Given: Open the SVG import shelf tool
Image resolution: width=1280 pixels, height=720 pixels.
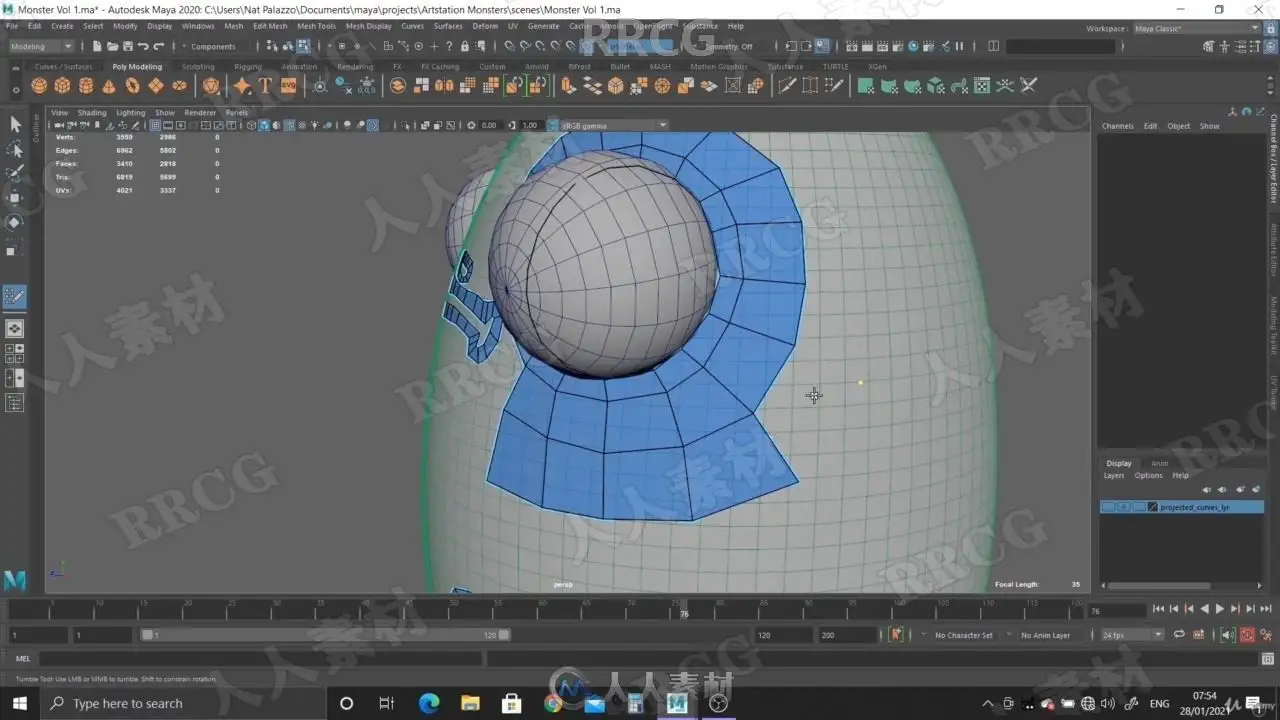Looking at the screenshot, I should click(x=288, y=86).
